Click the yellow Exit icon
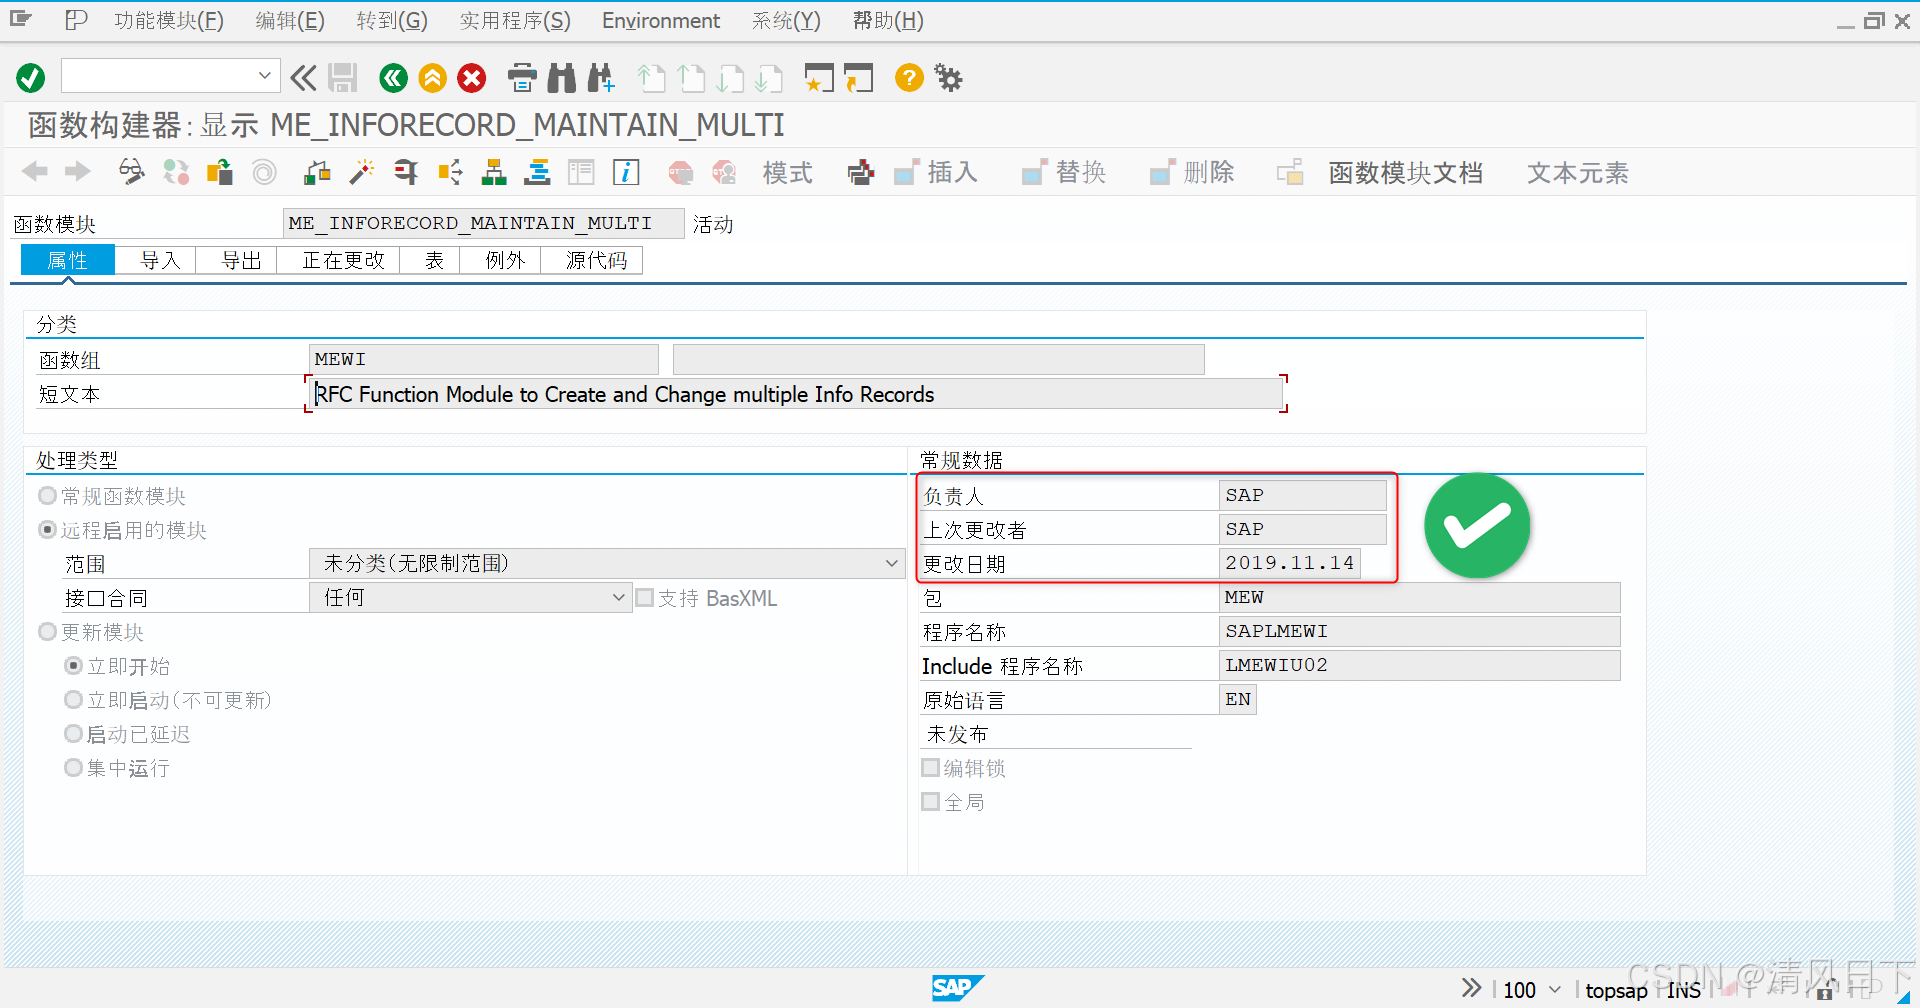The height and width of the screenshot is (1008, 1920). tap(433, 78)
